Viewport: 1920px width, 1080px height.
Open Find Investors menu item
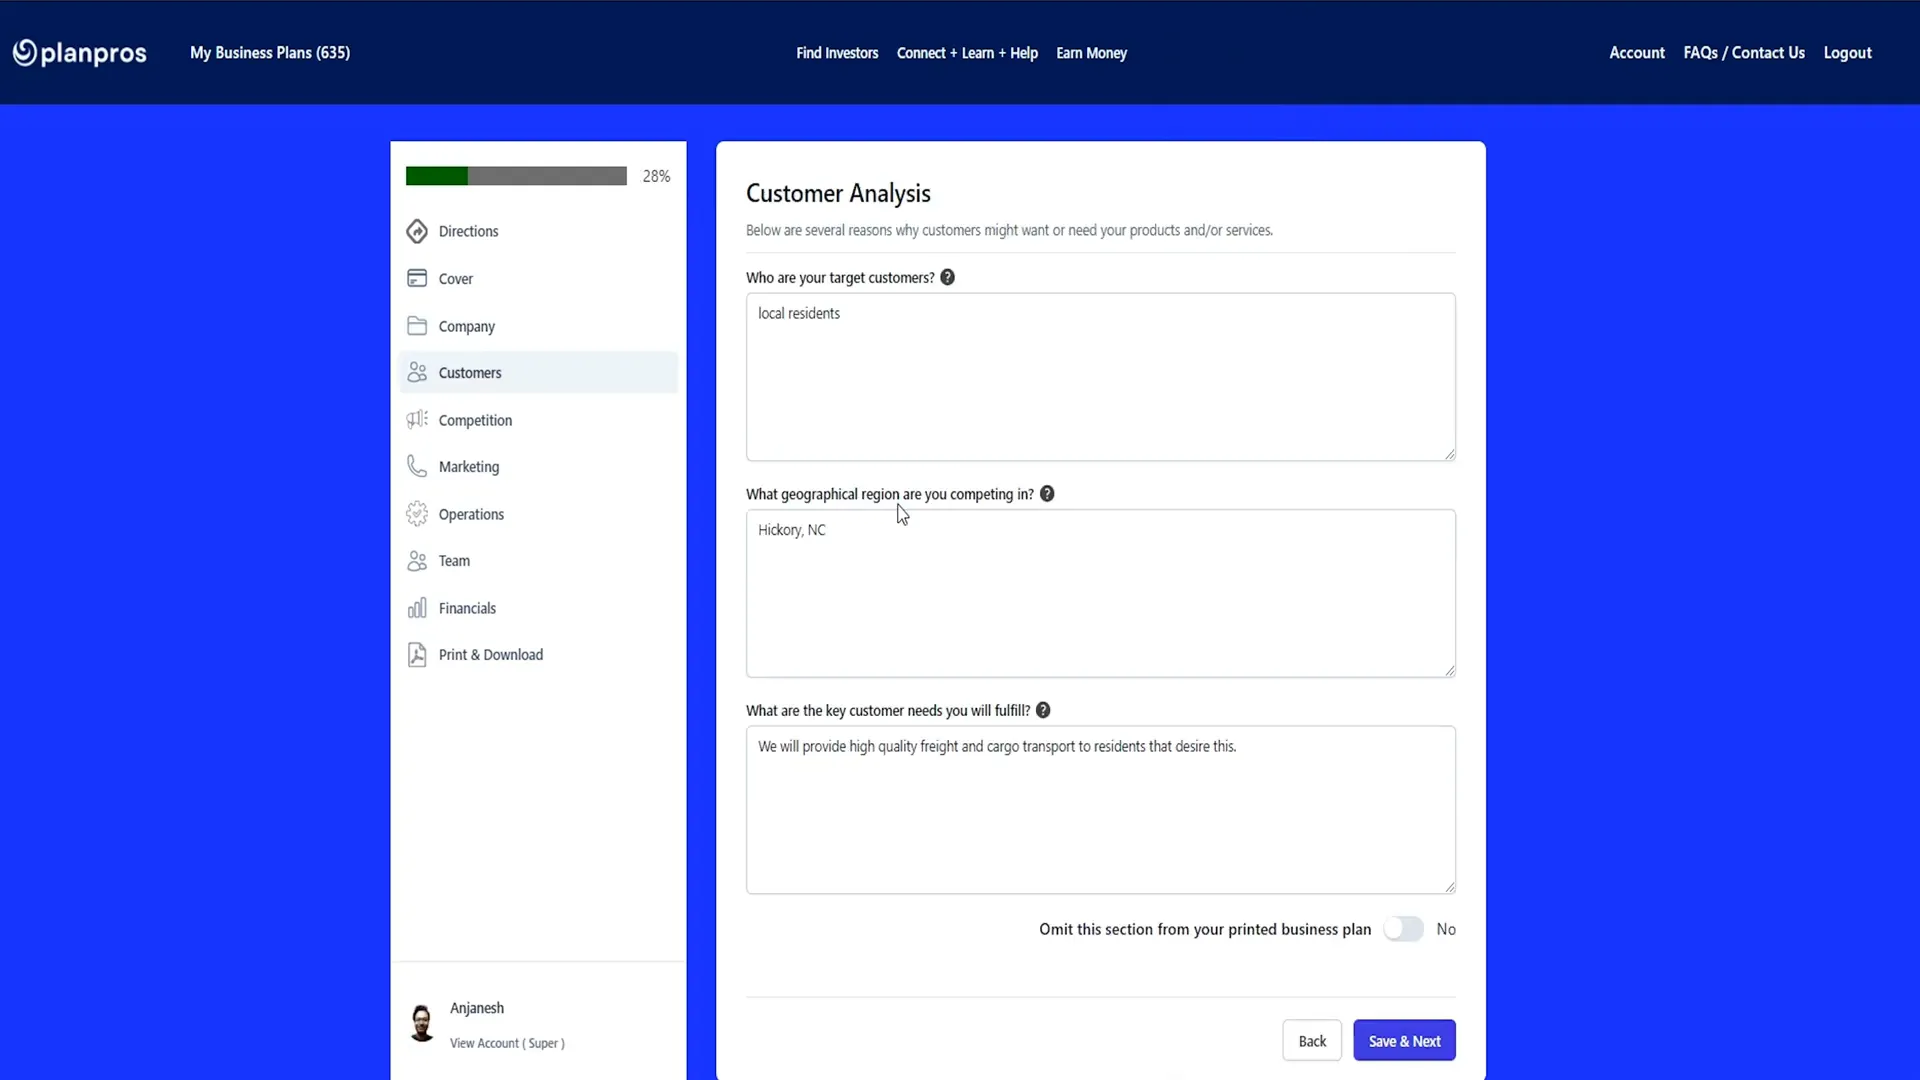click(837, 53)
